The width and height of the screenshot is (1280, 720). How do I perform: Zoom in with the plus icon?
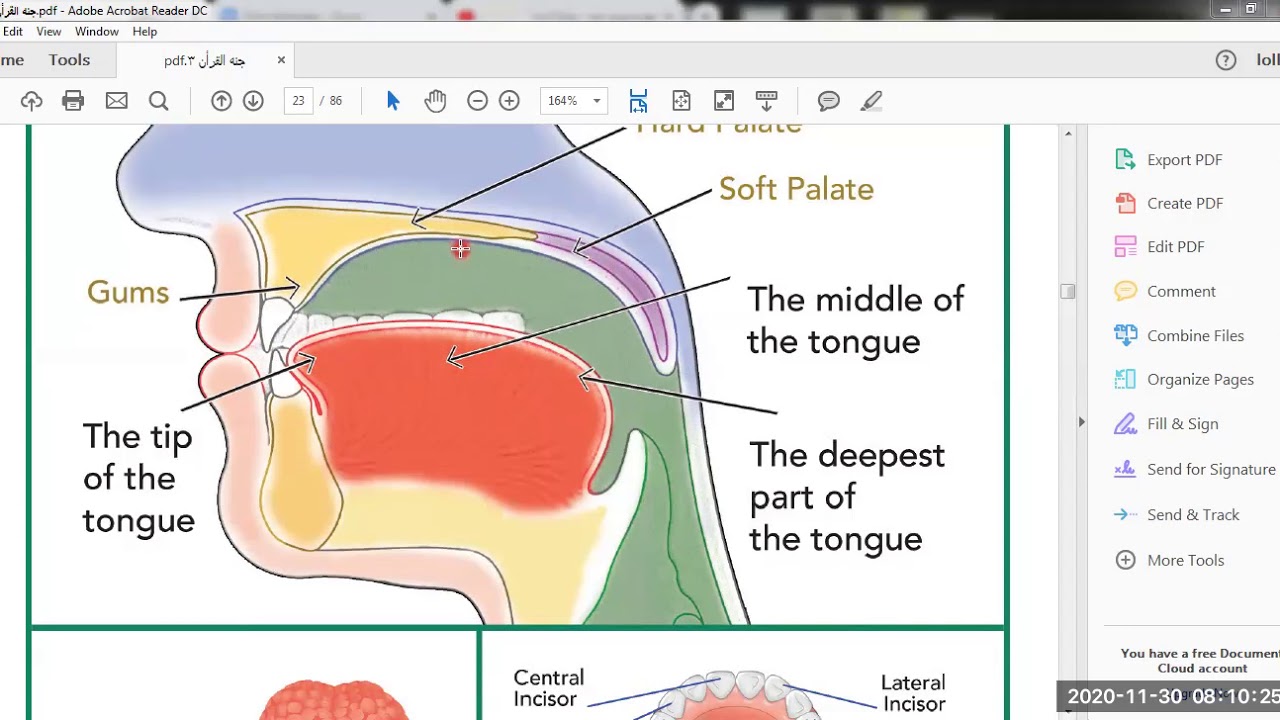[x=509, y=101]
